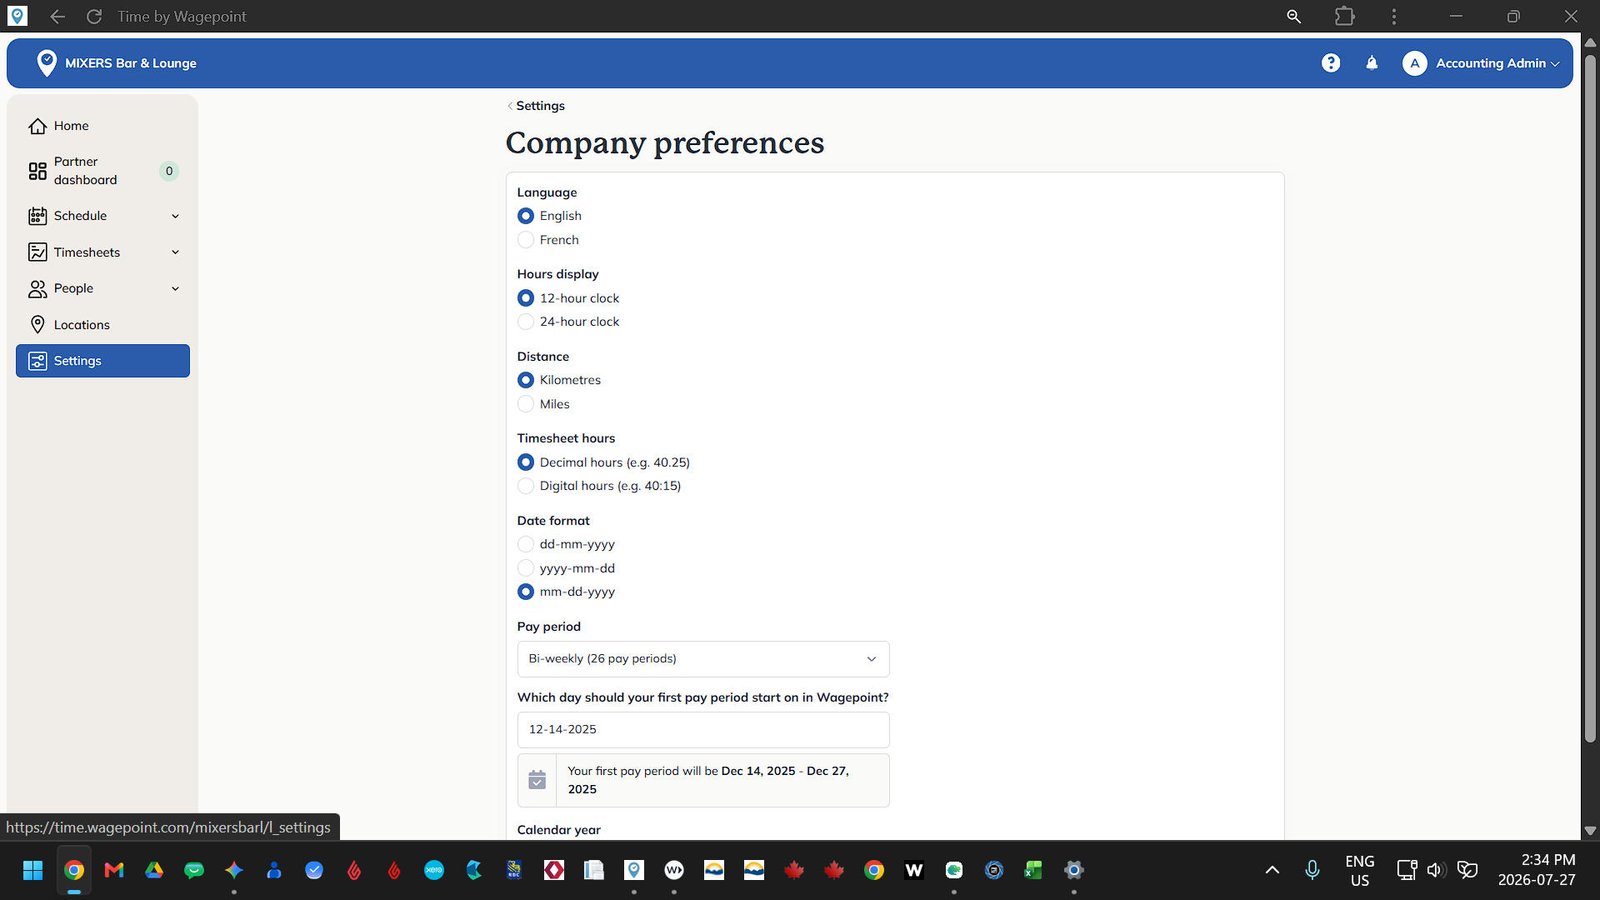Click the Partner dashboard 0 count badge
Screen dimensions: 1600x900
(169, 171)
